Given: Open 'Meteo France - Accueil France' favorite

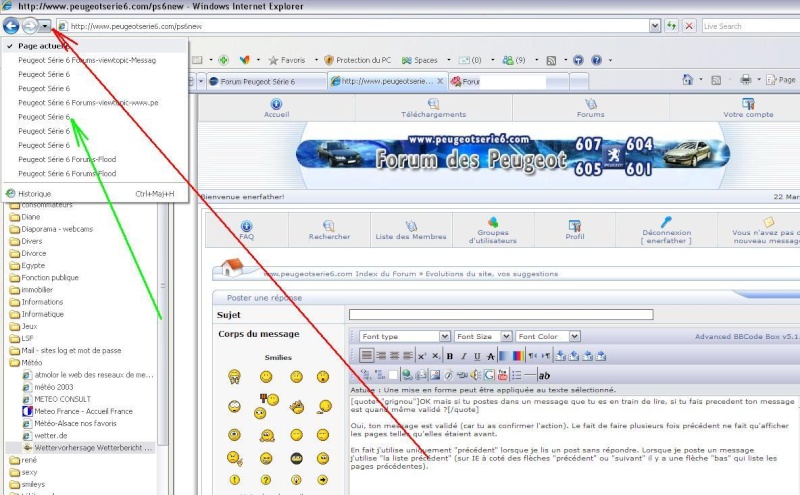Looking at the screenshot, I should point(78,411).
